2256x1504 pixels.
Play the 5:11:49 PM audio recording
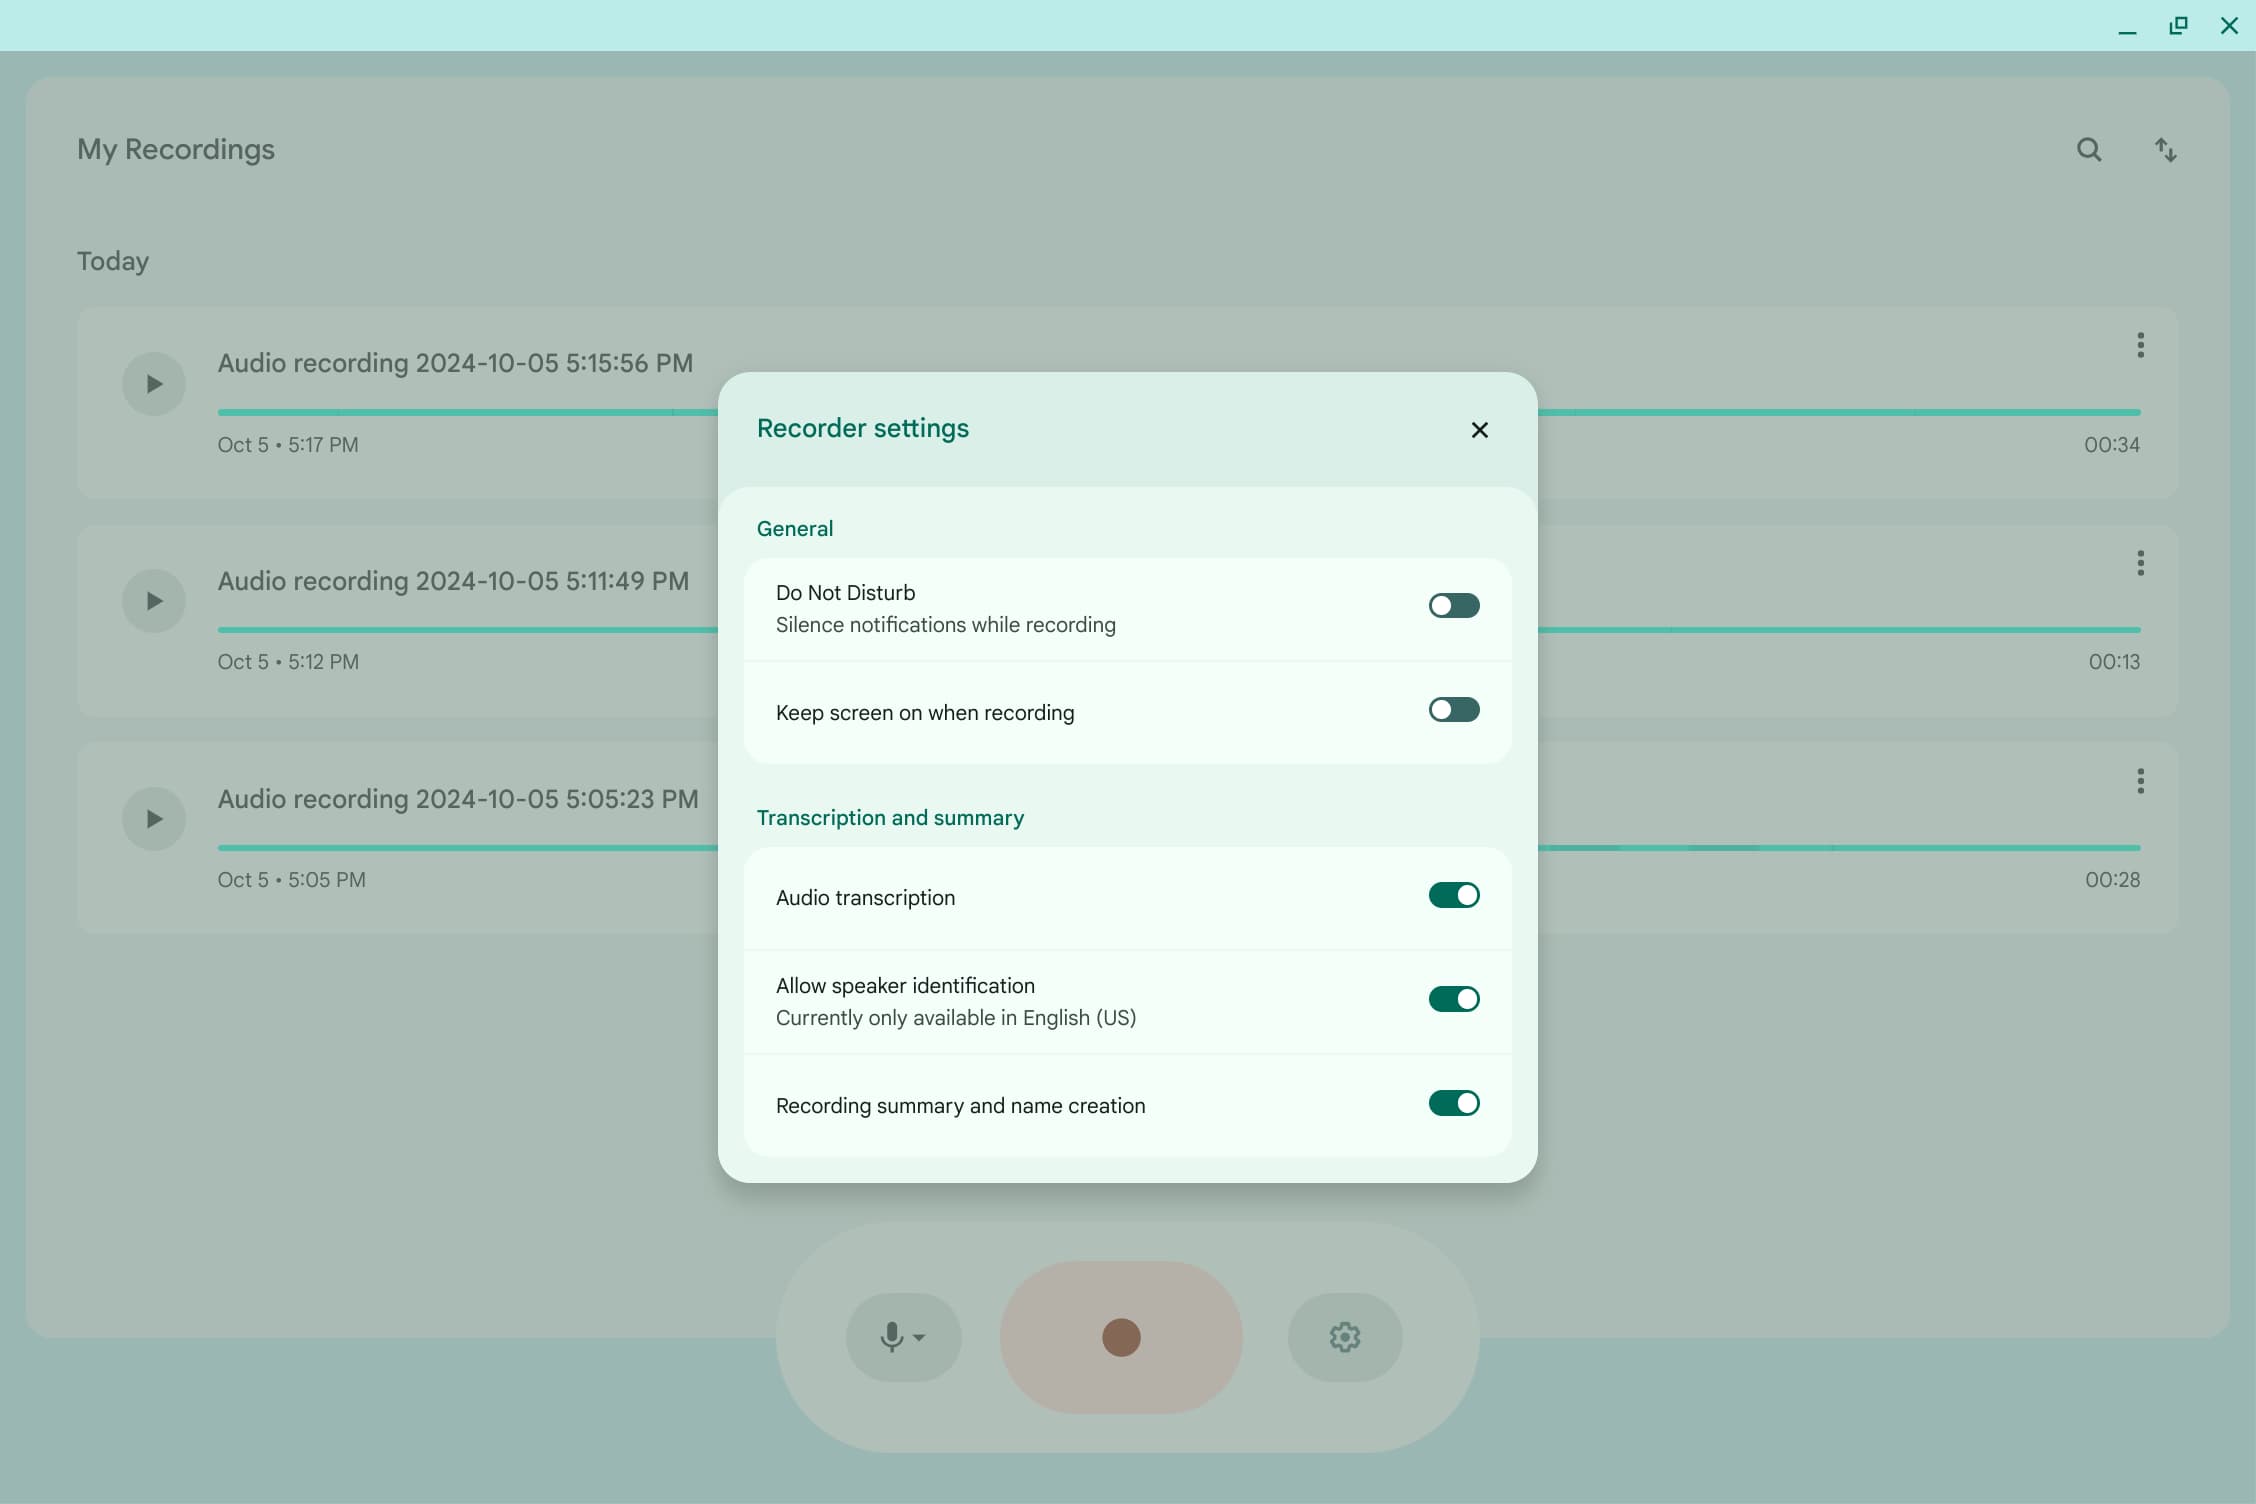click(154, 601)
